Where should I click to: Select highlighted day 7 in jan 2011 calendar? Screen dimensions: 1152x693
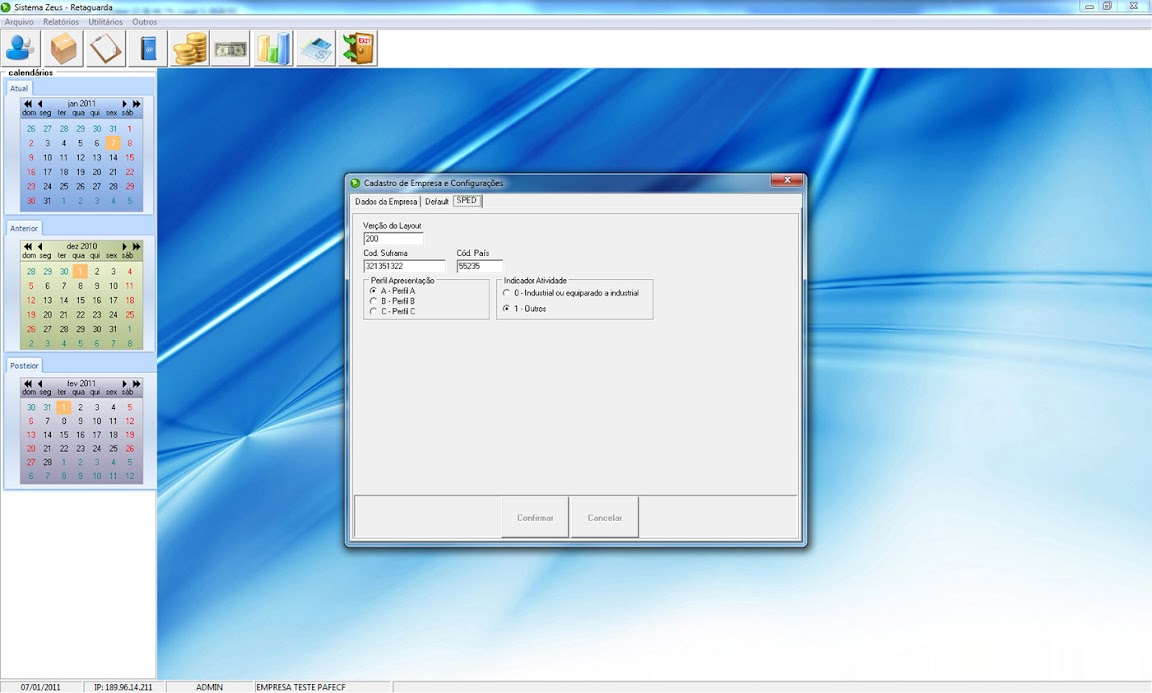click(x=113, y=143)
